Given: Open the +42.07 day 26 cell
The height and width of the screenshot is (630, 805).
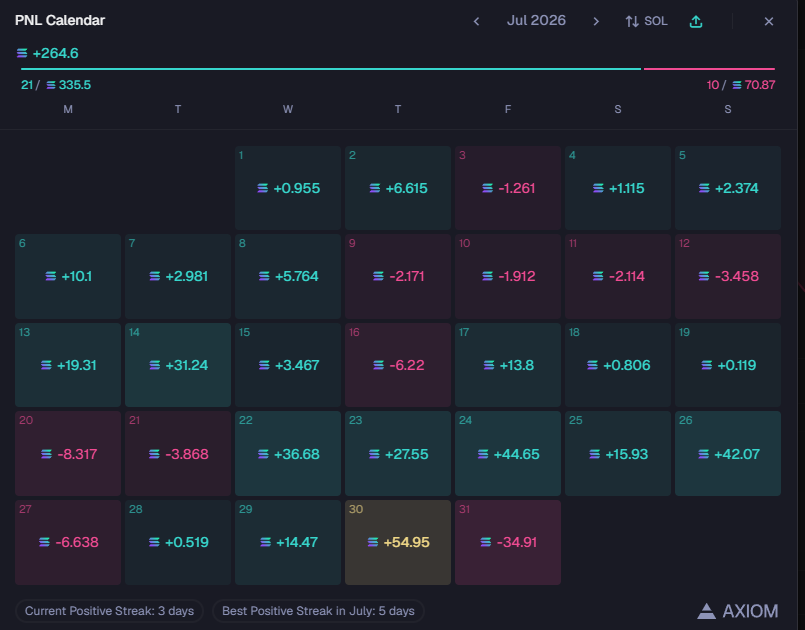Looking at the screenshot, I should pyautogui.click(x=728, y=453).
